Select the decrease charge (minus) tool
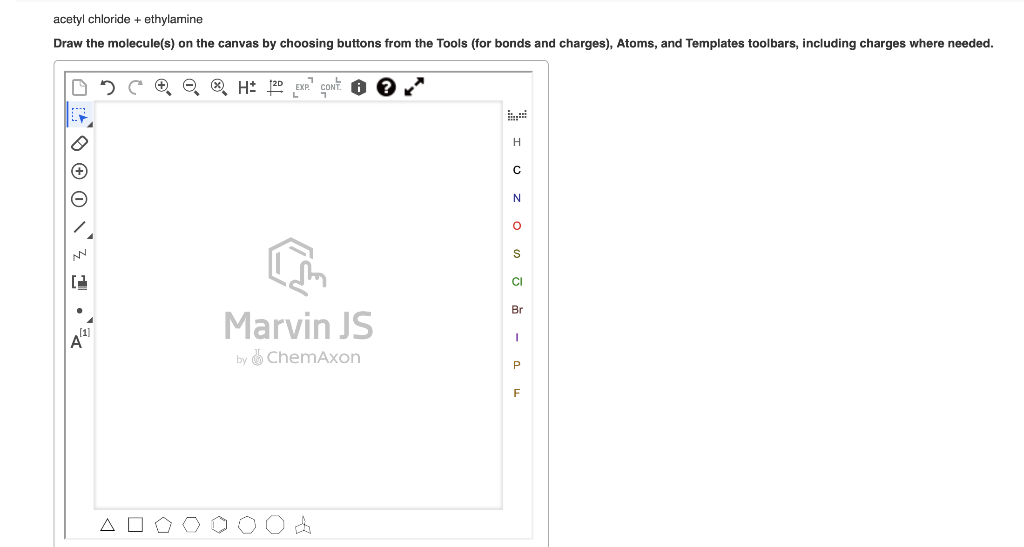Screen dimensions: 1024x547 click(80, 199)
